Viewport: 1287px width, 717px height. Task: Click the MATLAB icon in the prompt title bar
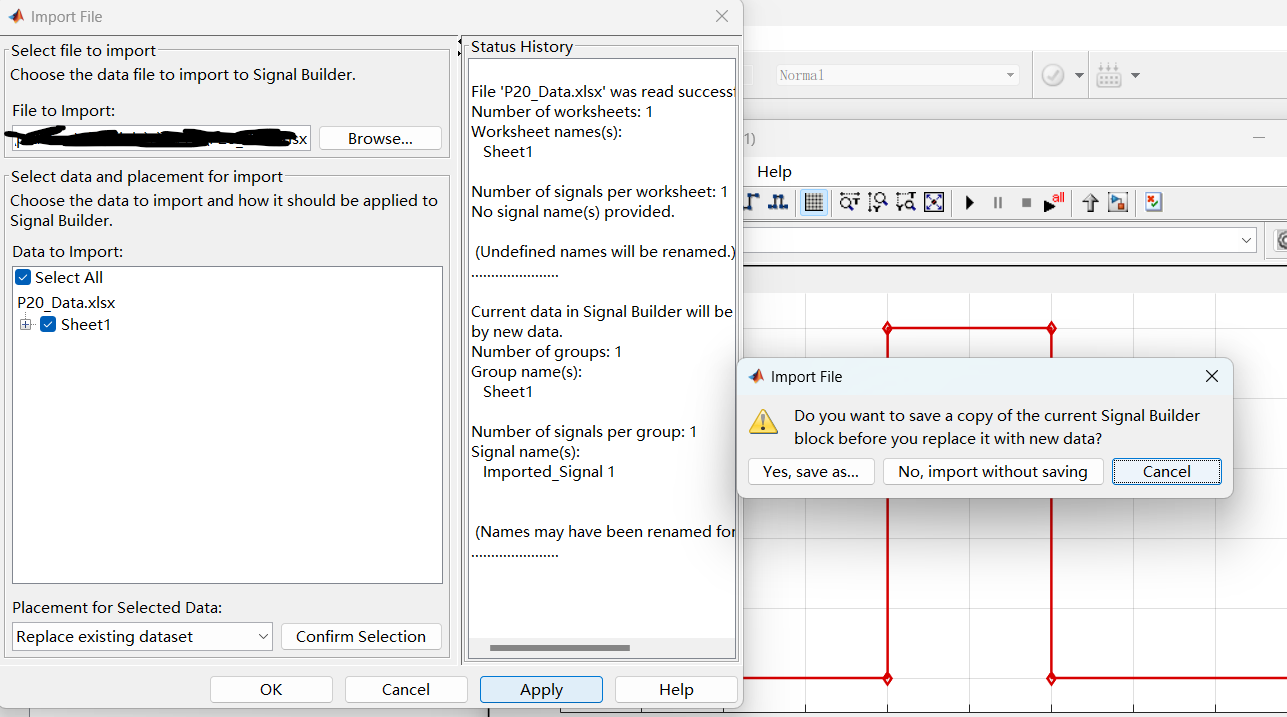pyautogui.click(x=756, y=377)
